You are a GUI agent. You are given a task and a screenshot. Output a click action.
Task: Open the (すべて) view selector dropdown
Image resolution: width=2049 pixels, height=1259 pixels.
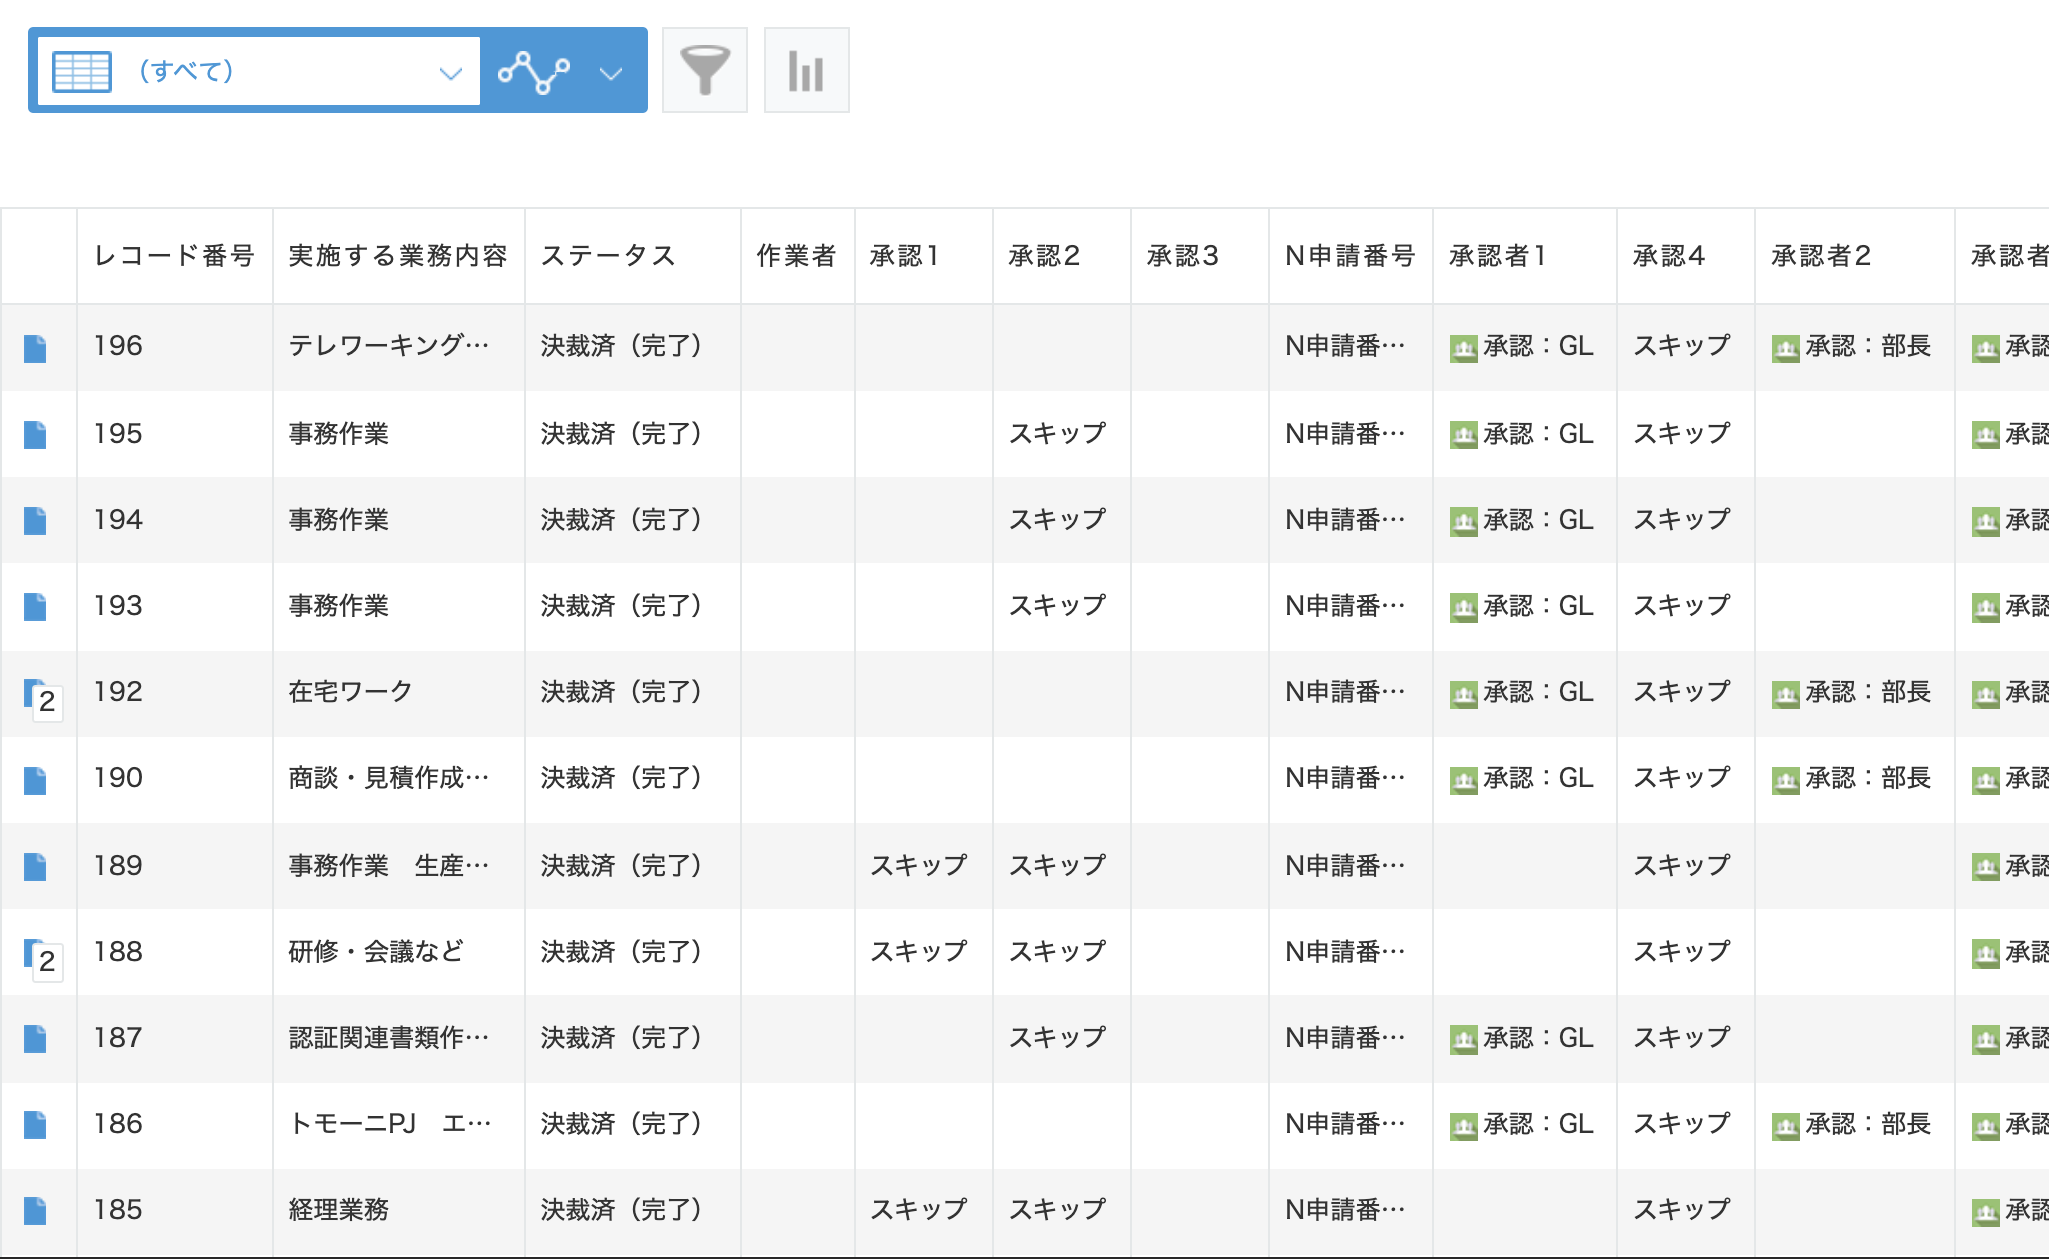point(258,71)
